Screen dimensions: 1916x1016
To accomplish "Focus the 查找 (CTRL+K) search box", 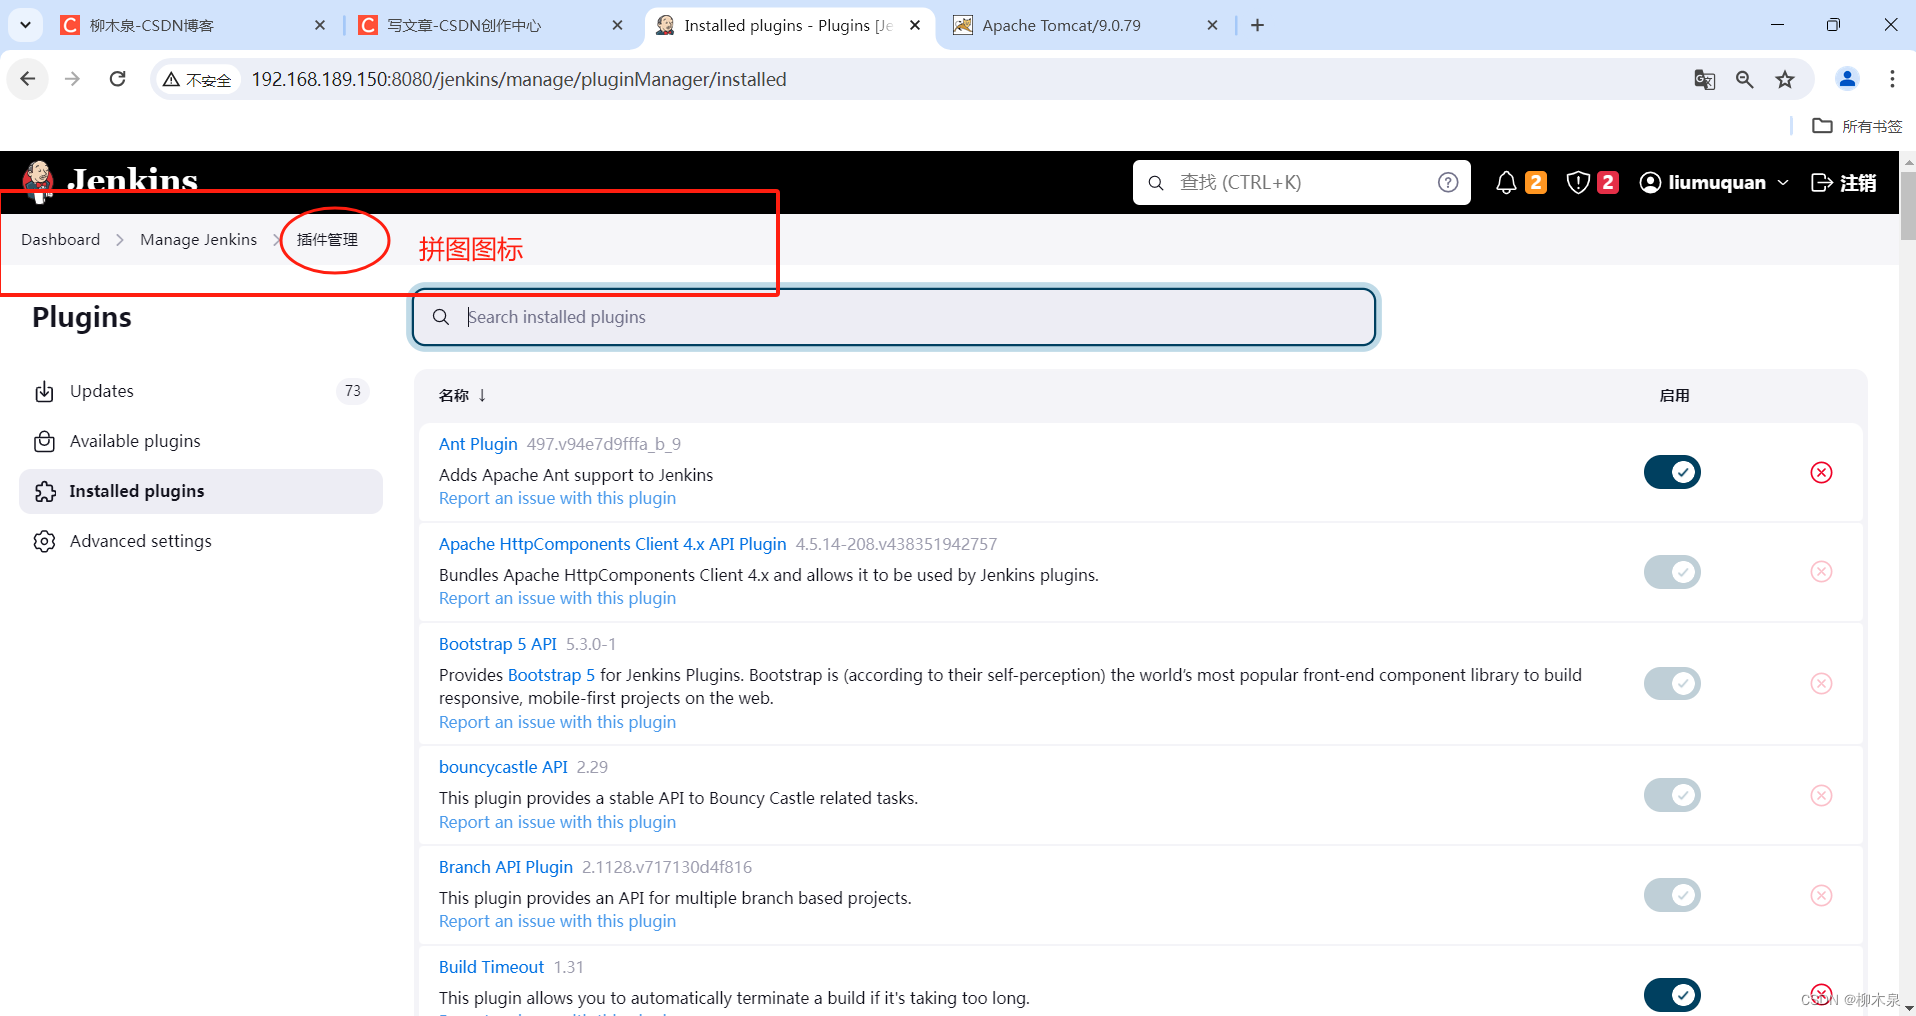I will click(1301, 182).
